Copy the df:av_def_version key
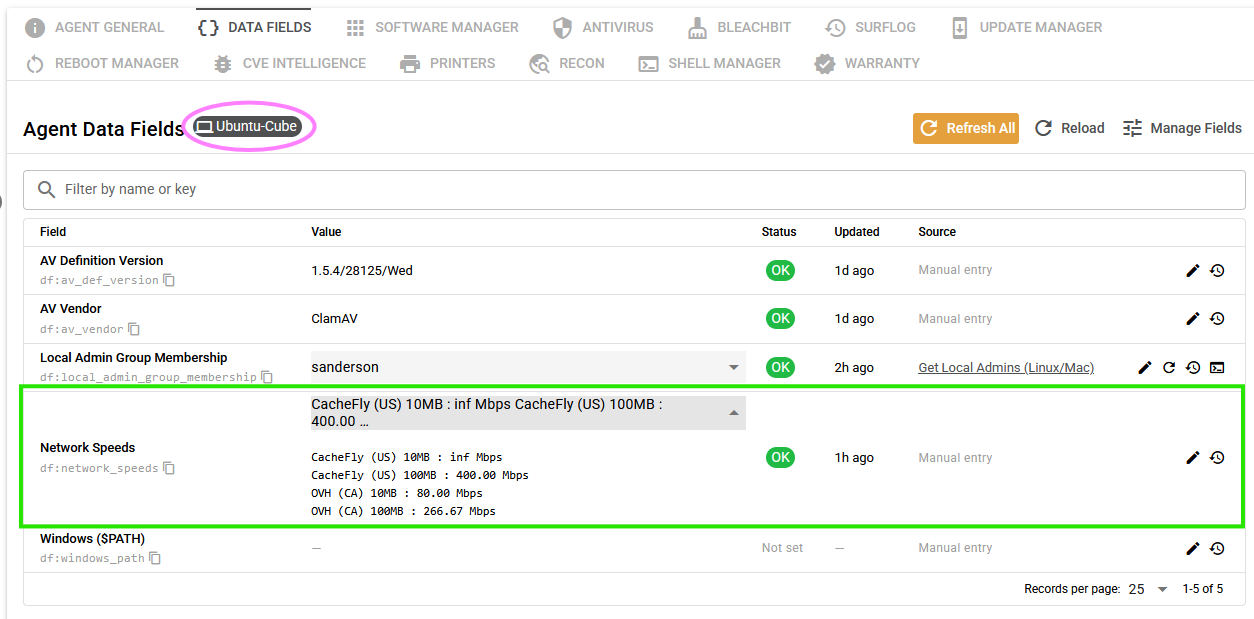This screenshot has width=1254, height=619. click(169, 280)
